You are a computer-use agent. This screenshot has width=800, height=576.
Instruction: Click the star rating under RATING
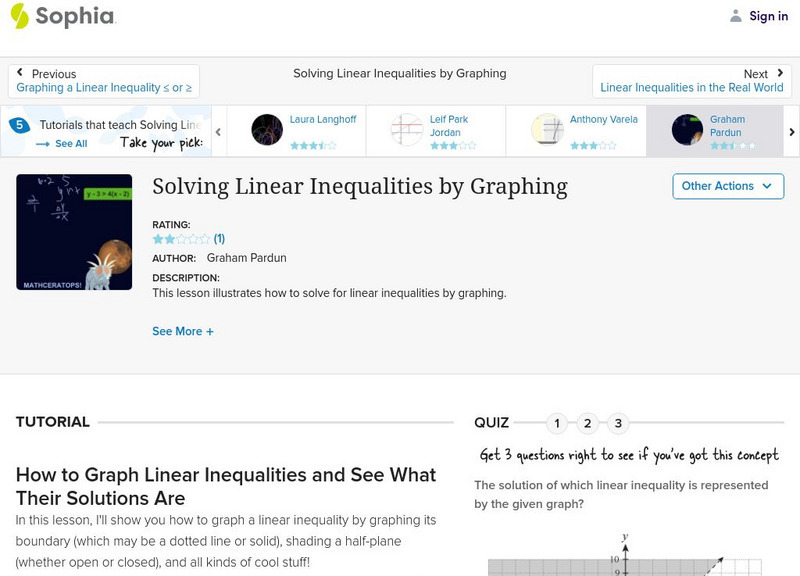tap(181, 239)
